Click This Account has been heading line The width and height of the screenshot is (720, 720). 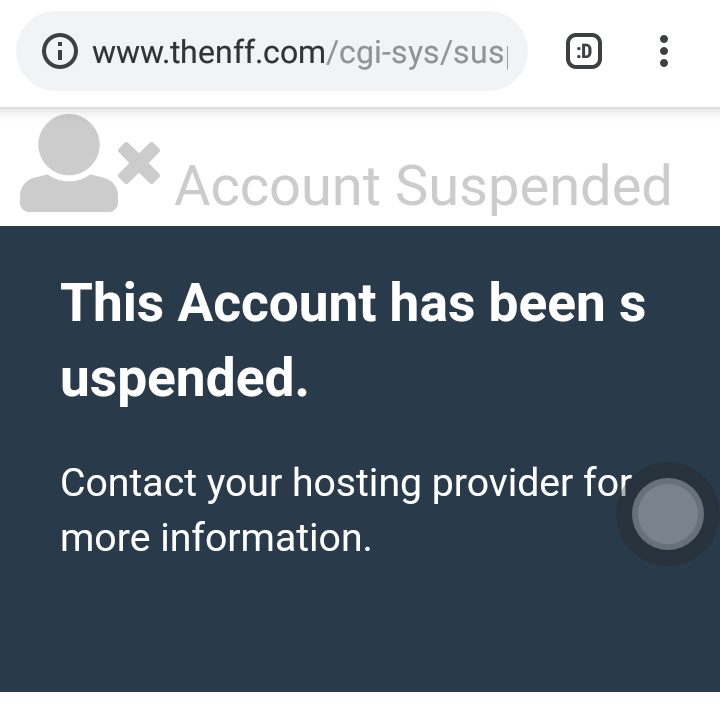(x=353, y=303)
